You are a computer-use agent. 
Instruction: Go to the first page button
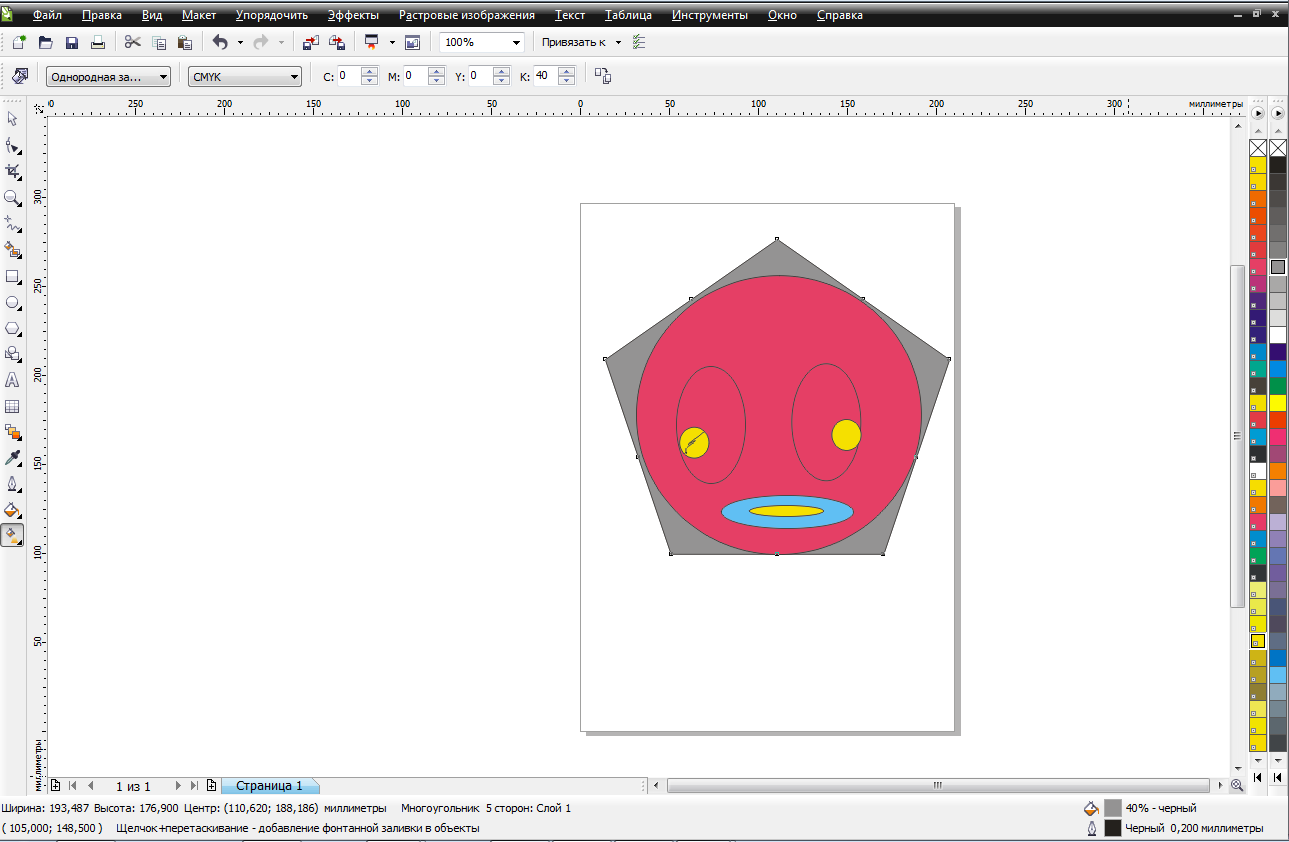[72, 786]
